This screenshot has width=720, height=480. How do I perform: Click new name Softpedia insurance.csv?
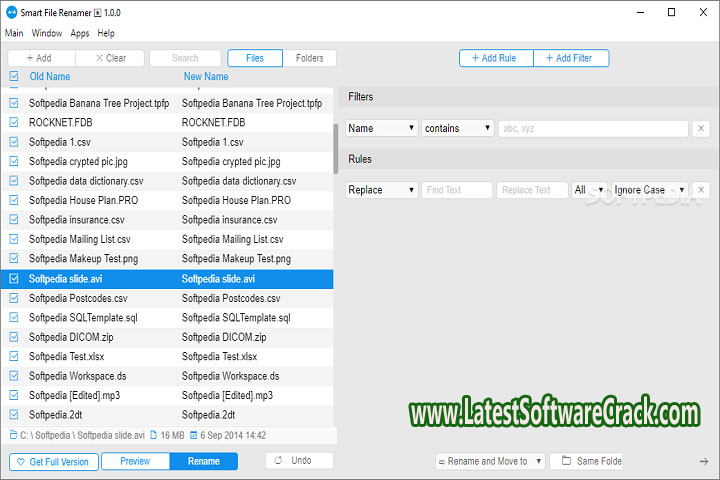coord(230,220)
